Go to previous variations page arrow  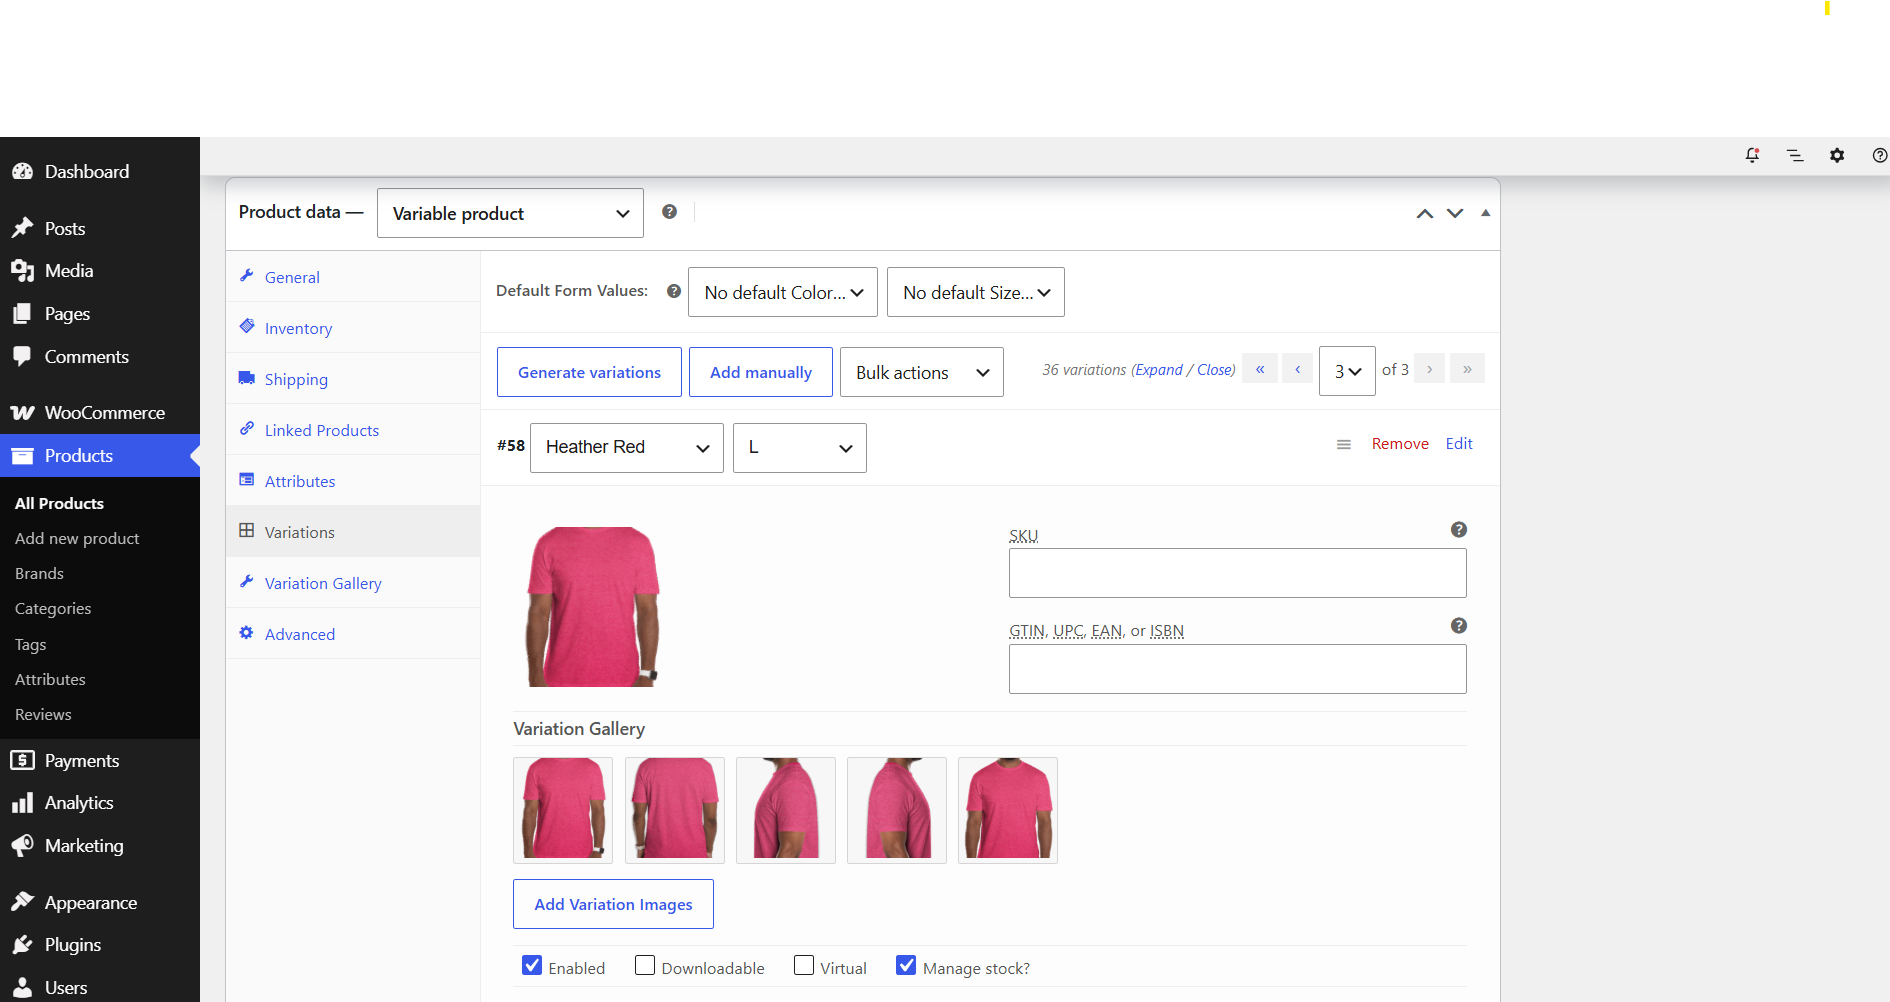pos(1298,369)
